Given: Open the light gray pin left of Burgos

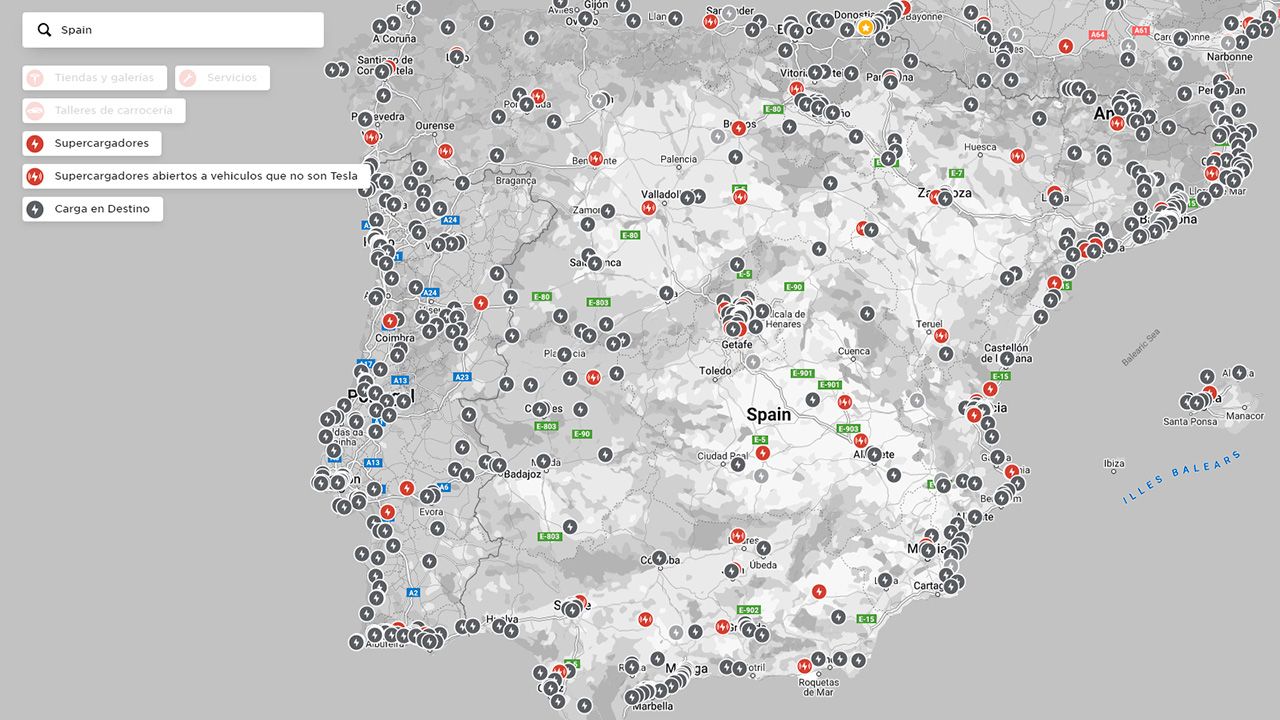Looking at the screenshot, I should pyautogui.click(x=717, y=136).
